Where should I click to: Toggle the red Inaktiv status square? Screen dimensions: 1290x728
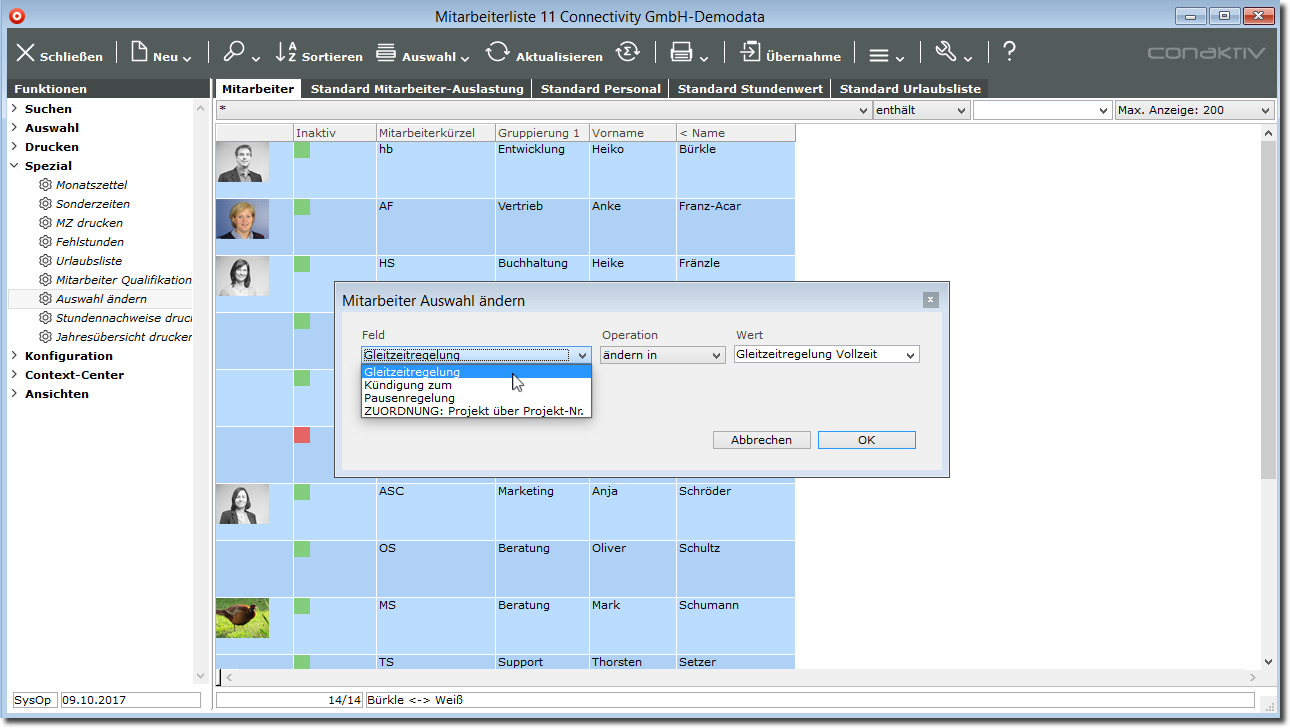pyautogui.click(x=302, y=435)
